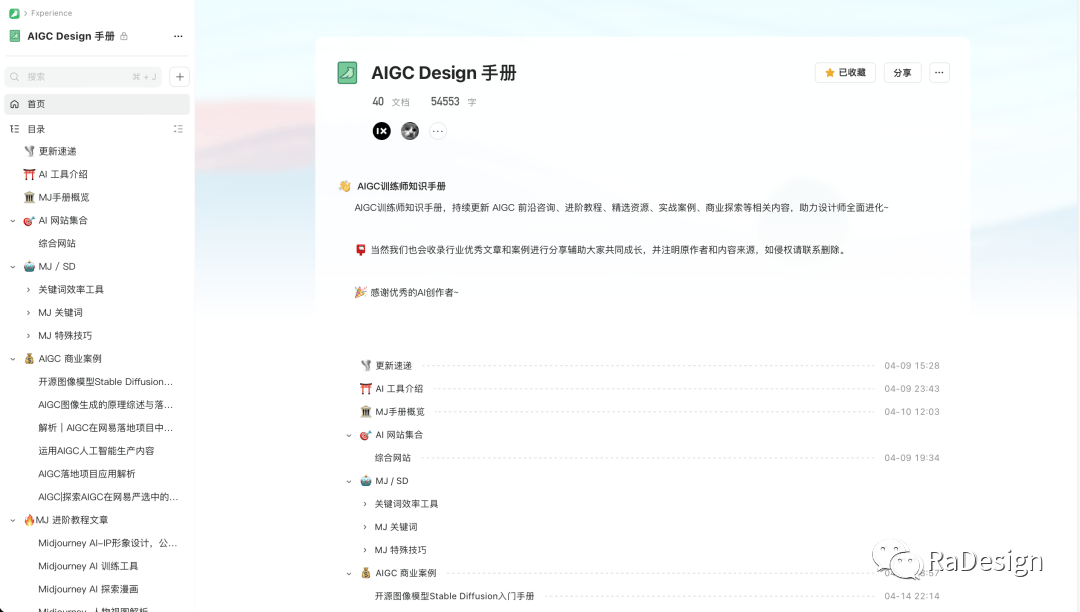
Task: Open 运用AIGC人工智能生产内容 in sidebar
Action: point(96,451)
